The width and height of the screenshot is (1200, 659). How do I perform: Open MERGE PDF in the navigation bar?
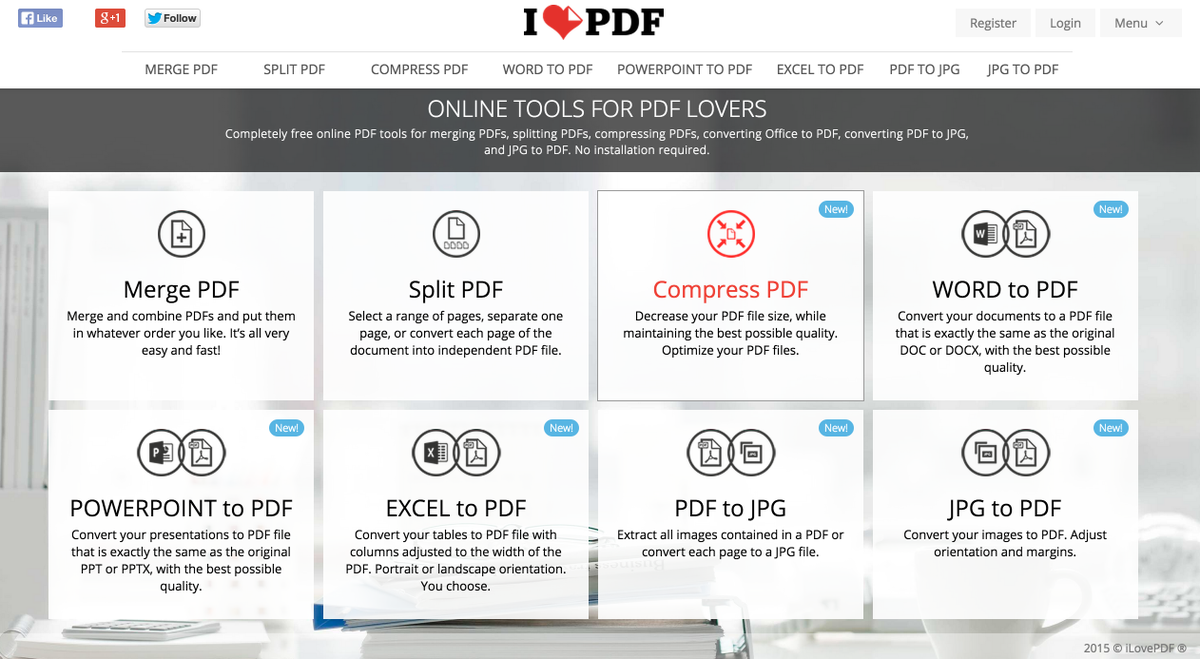pyautogui.click(x=181, y=69)
